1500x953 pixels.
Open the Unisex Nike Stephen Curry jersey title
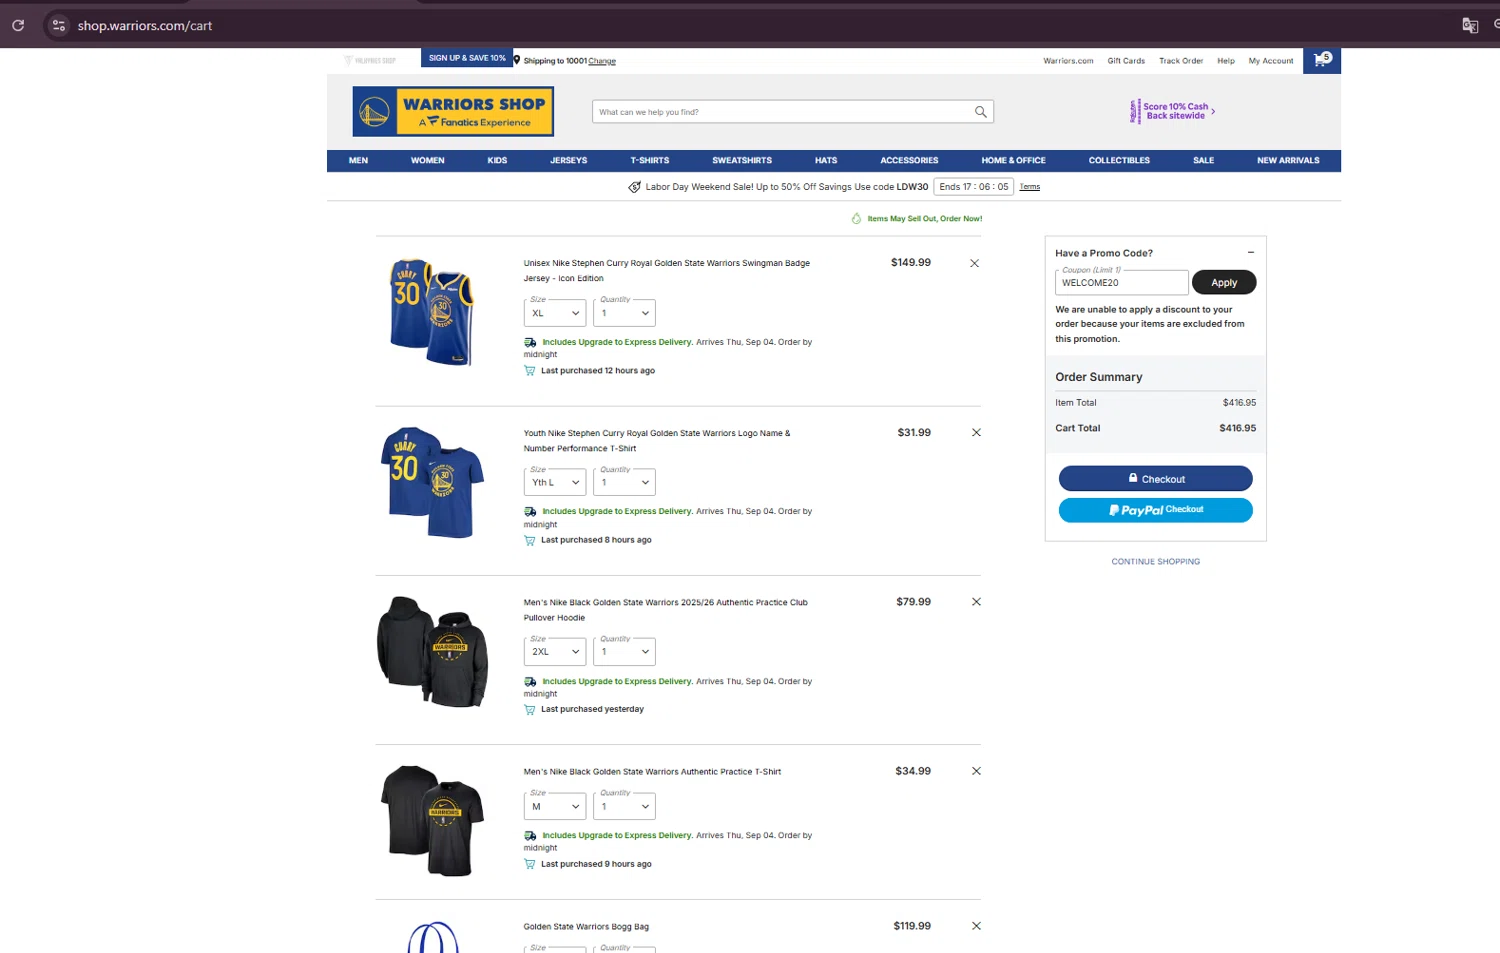667,271
